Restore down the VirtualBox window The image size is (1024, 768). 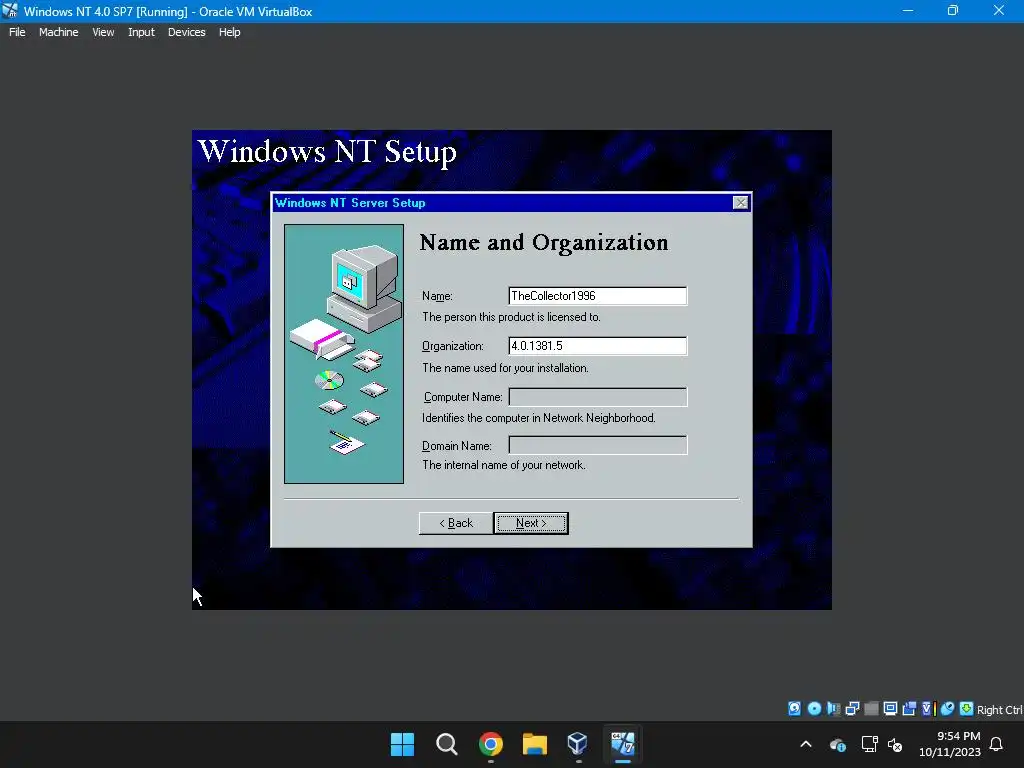pyautogui.click(x=953, y=10)
